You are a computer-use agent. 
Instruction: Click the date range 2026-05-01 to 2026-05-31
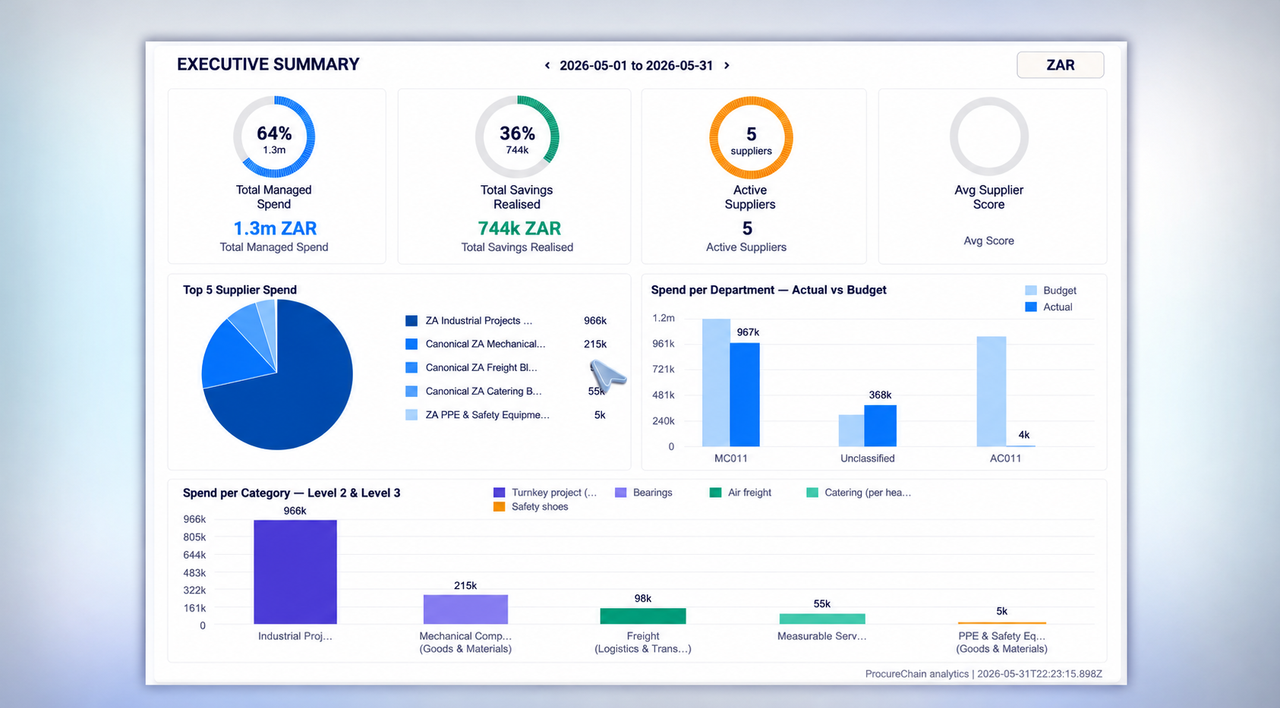tap(636, 66)
